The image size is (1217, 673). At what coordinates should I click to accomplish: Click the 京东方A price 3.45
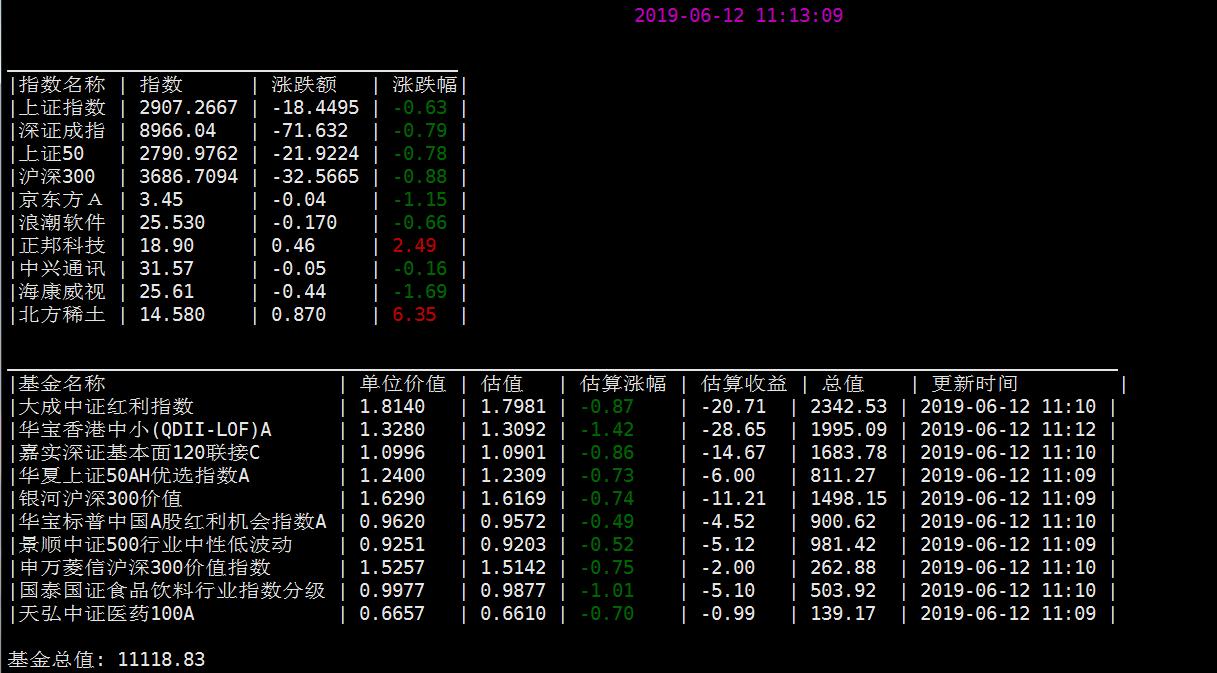161,200
